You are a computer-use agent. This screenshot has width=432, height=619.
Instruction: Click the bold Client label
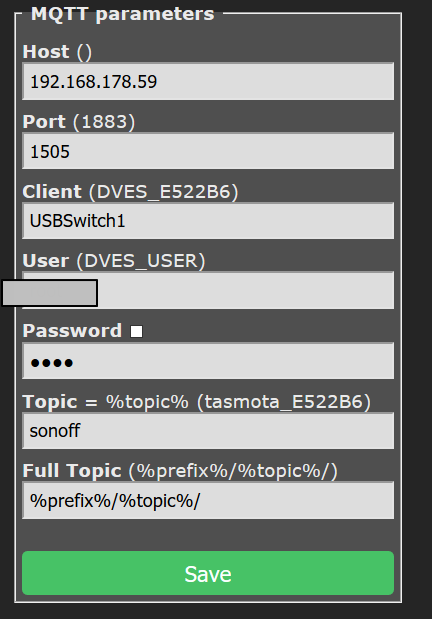(52, 191)
